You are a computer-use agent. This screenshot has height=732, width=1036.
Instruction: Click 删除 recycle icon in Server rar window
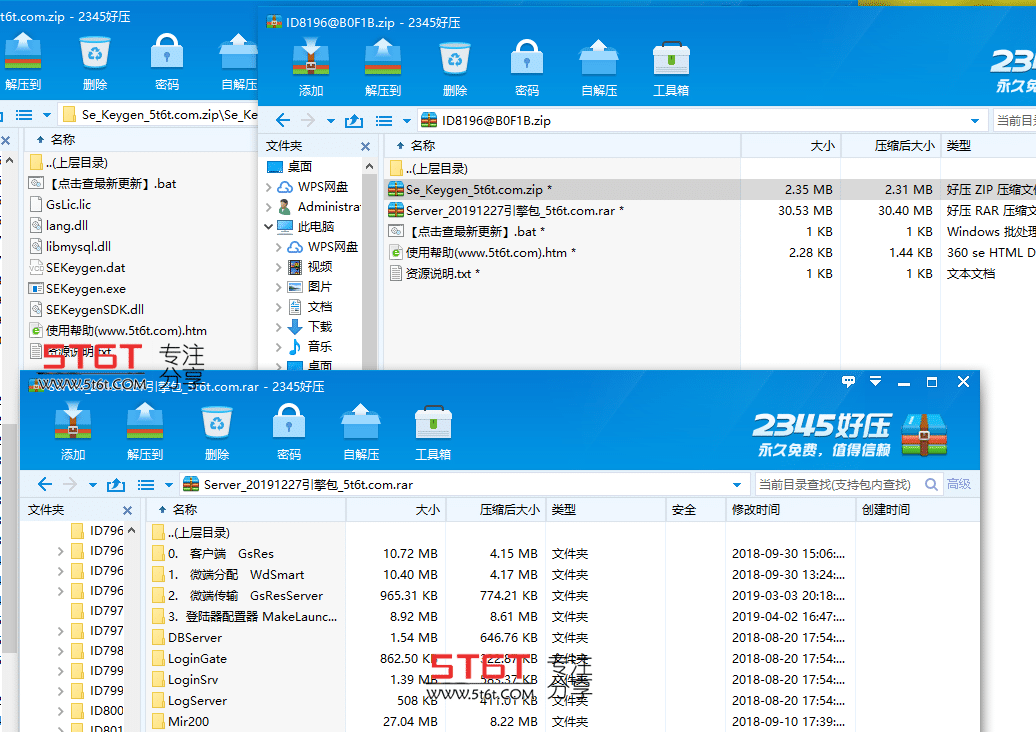pos(217,422)
